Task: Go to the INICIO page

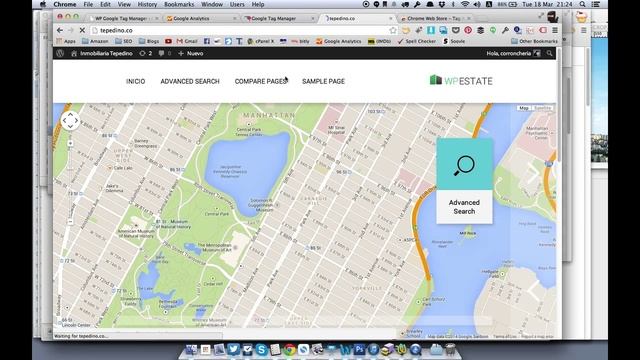Action: (x=136, y=81)
